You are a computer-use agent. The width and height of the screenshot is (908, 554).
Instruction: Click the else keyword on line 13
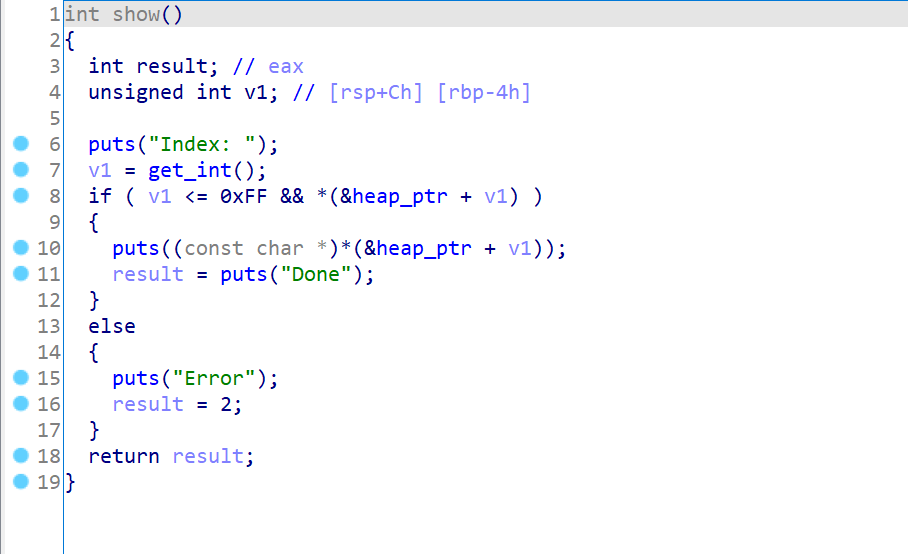click(112, 326)
